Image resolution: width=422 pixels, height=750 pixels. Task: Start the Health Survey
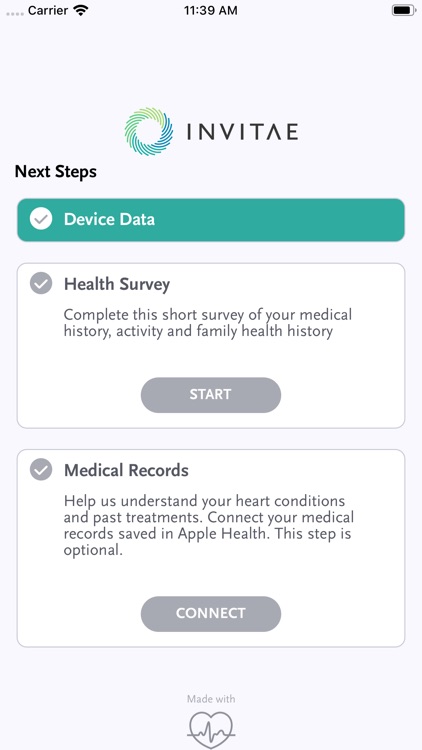(x=211, y=395)
